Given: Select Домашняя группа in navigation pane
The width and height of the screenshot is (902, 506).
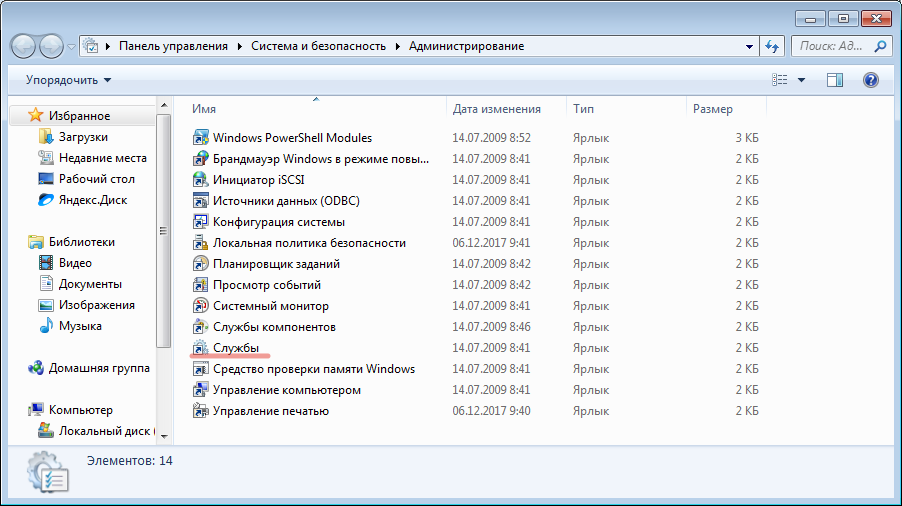Looking at the screenshot, I should point(99,367).
